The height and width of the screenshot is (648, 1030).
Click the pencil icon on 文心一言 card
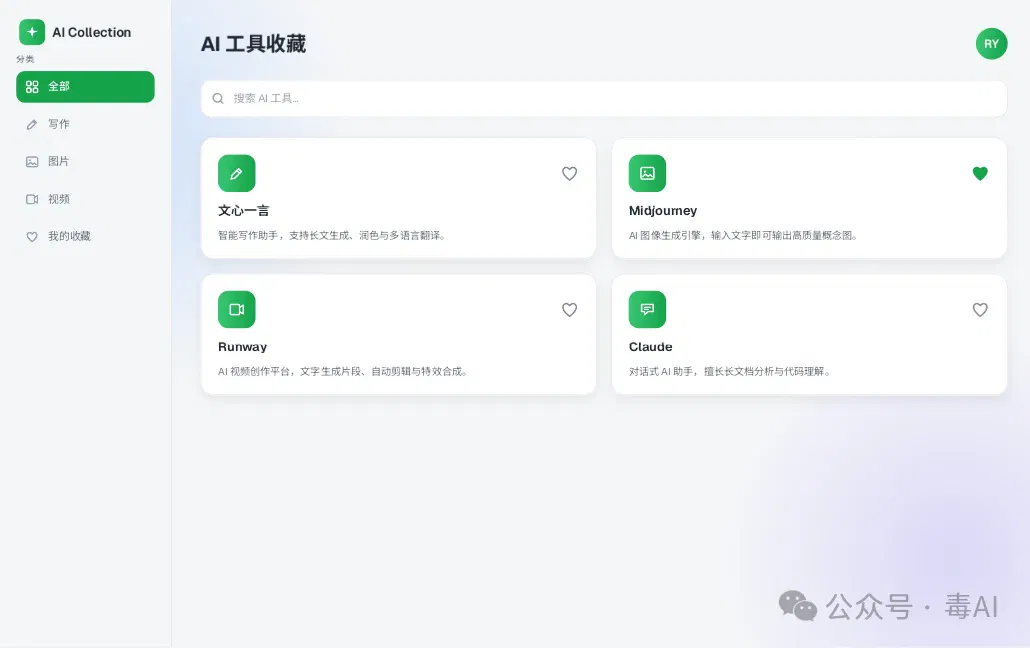pos(236,174)
